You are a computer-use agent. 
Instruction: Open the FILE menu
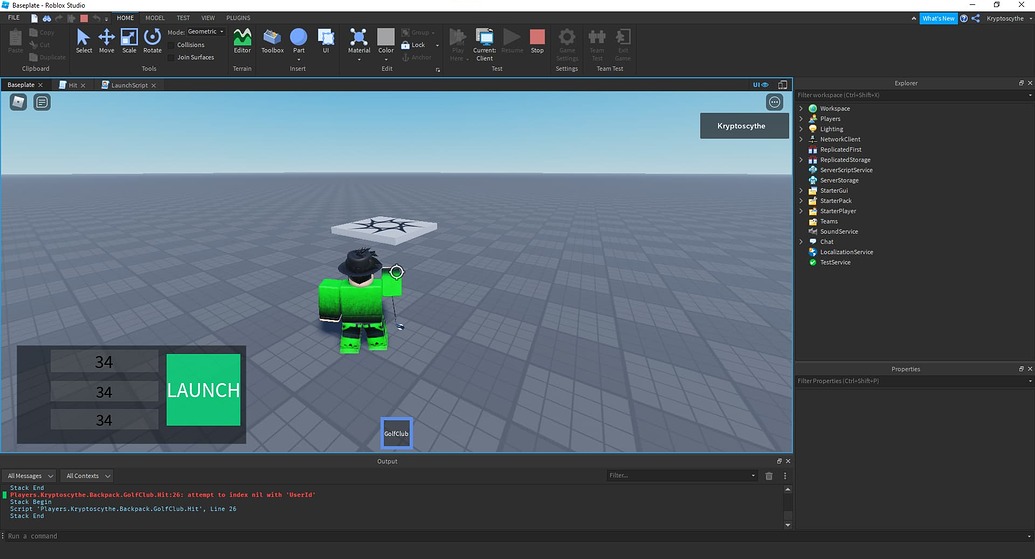14,18
